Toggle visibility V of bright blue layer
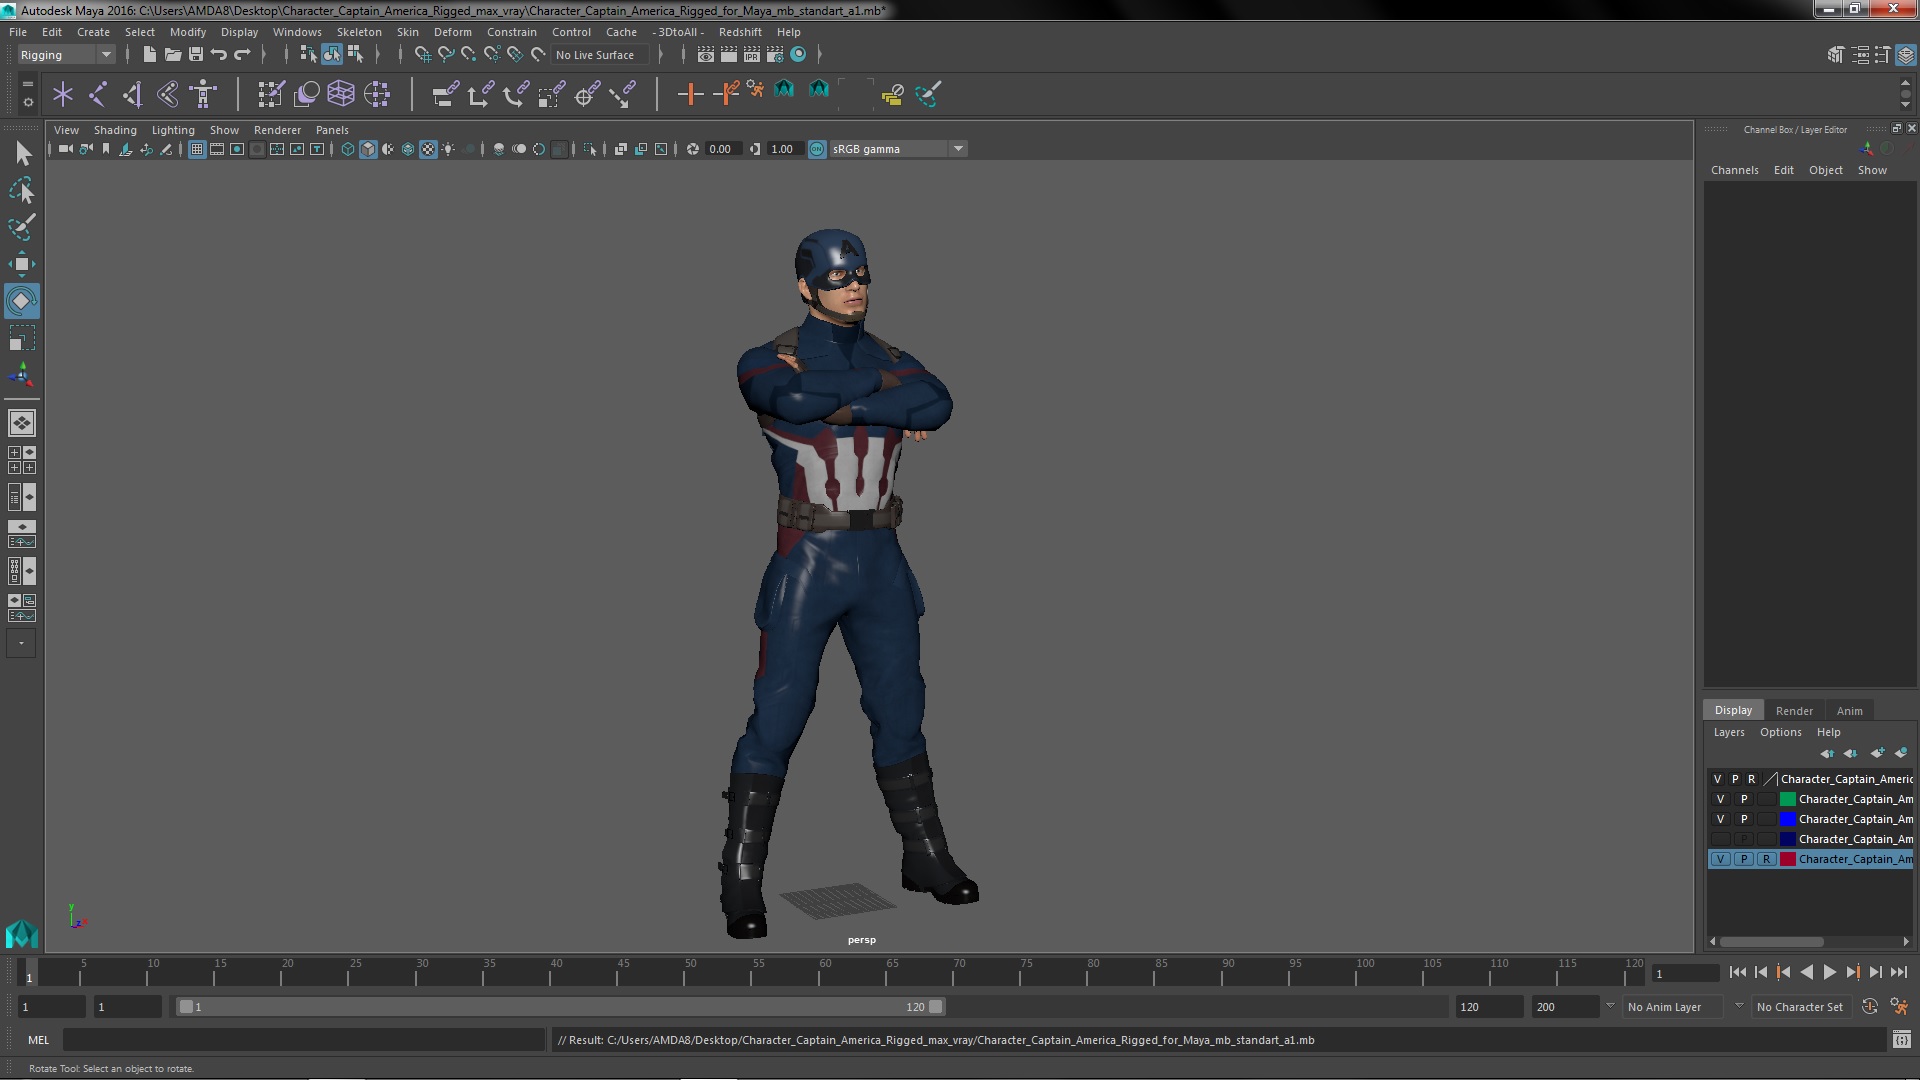1920x1080 pixels. click(1720, 819)
